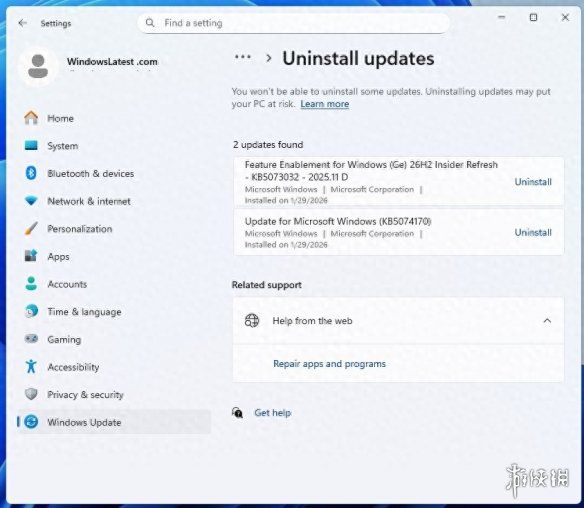Viewport: 584px width, 508px height.
Task: Expand the breadcrumb ellipsis menu
Action: point(243,57)
